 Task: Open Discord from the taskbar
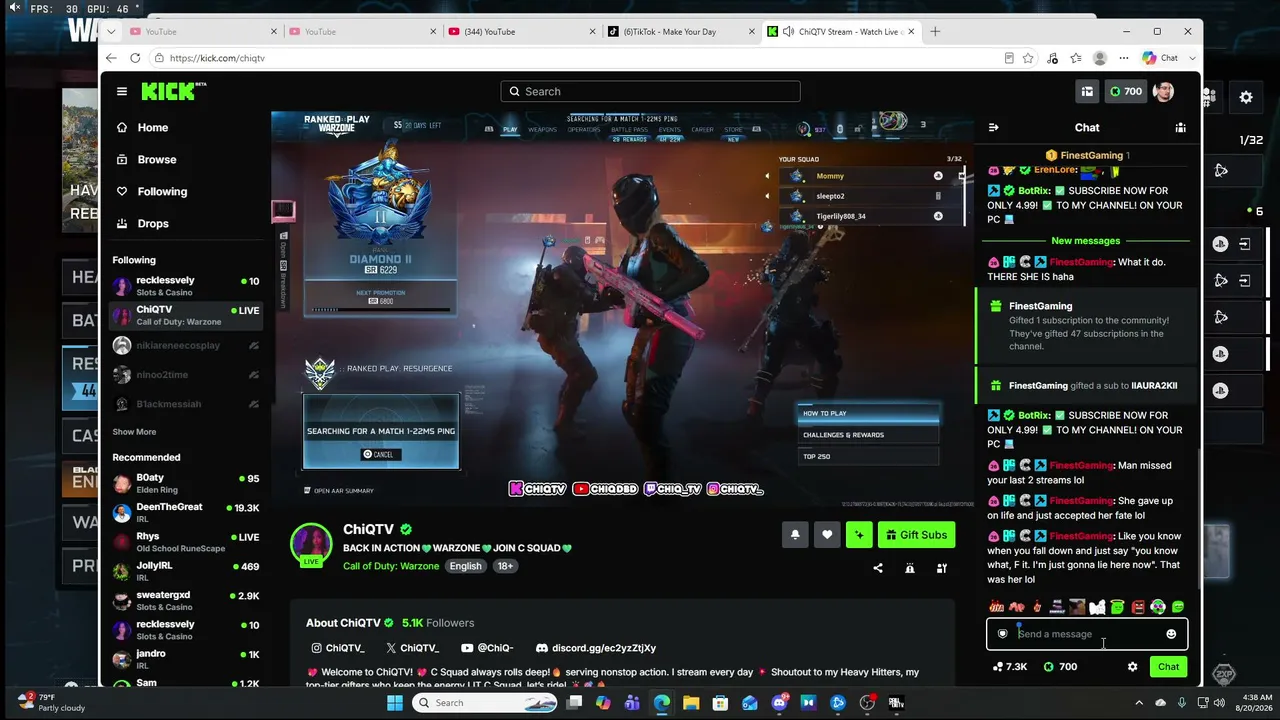coord(779,703)
